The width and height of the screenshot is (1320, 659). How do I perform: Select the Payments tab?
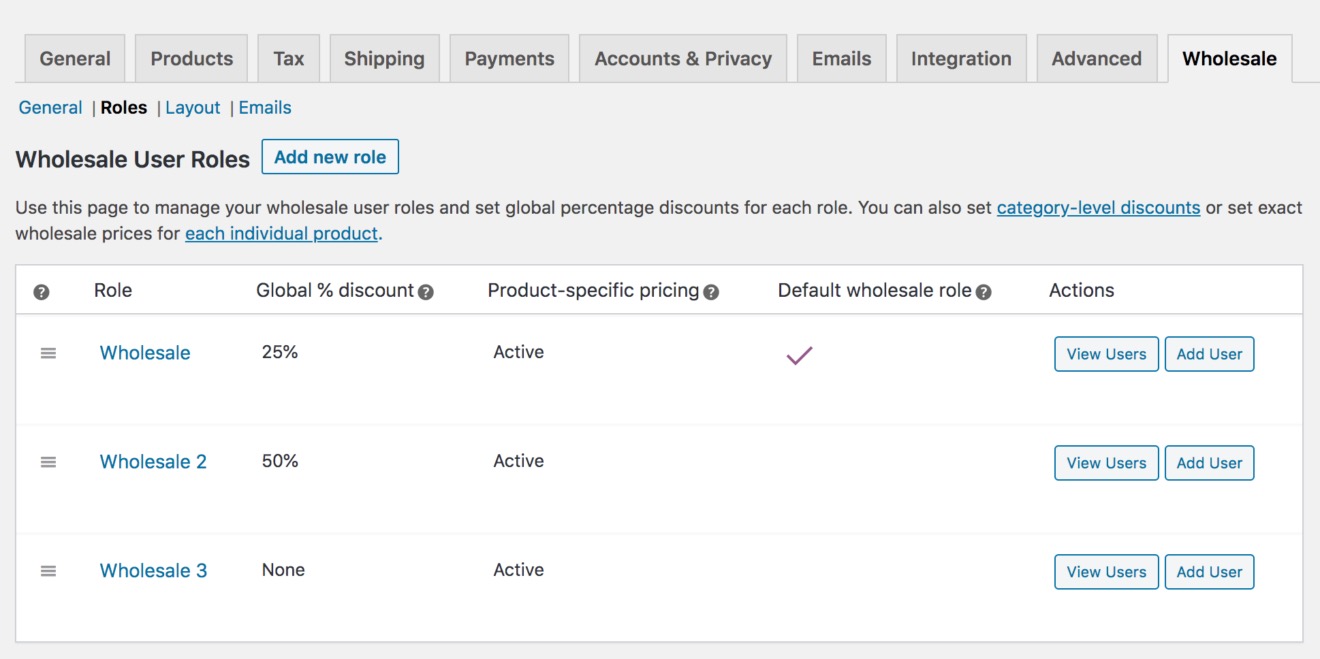509,59
